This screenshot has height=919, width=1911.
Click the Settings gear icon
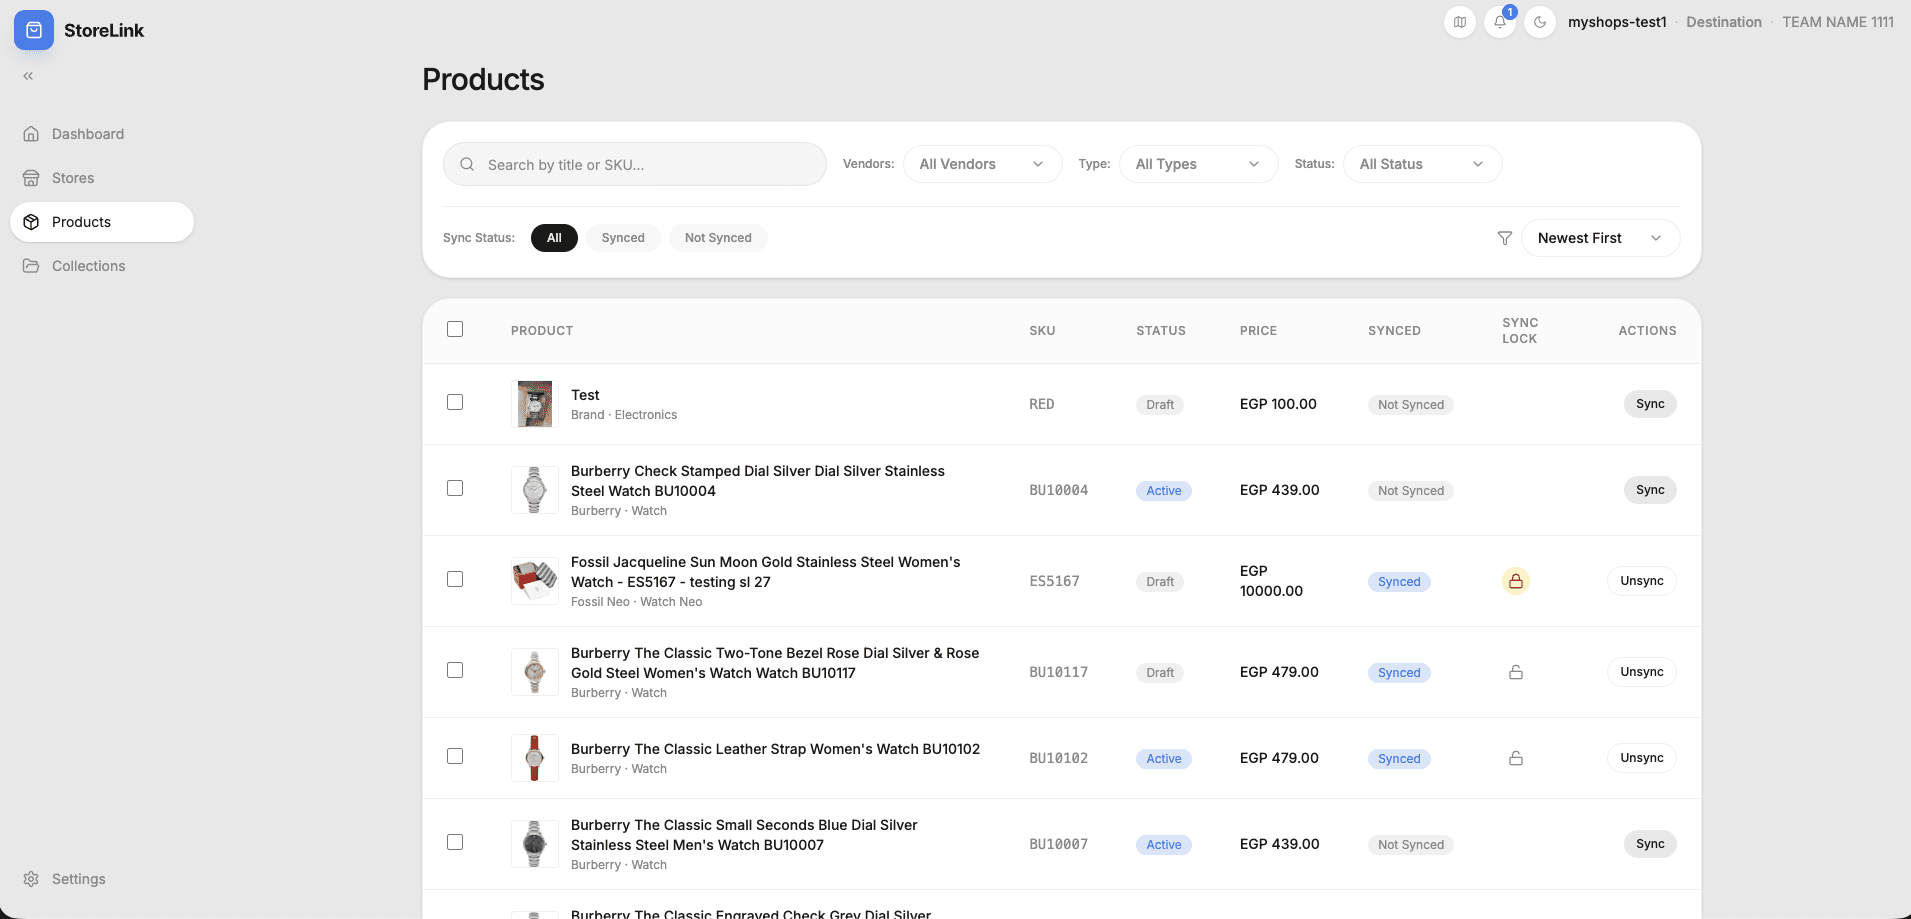coord(31,879)
